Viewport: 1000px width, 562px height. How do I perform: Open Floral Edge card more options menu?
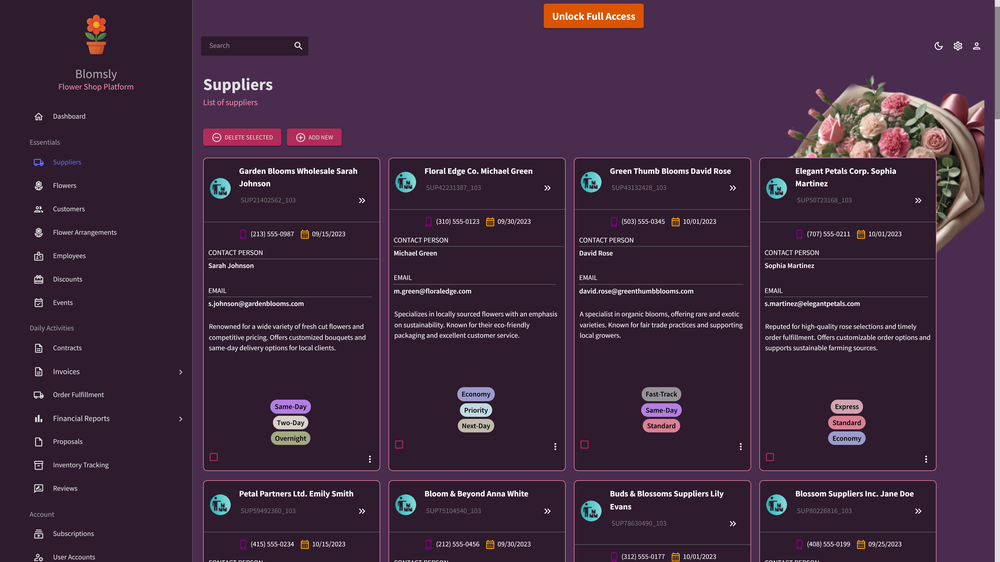pos(555,447)
